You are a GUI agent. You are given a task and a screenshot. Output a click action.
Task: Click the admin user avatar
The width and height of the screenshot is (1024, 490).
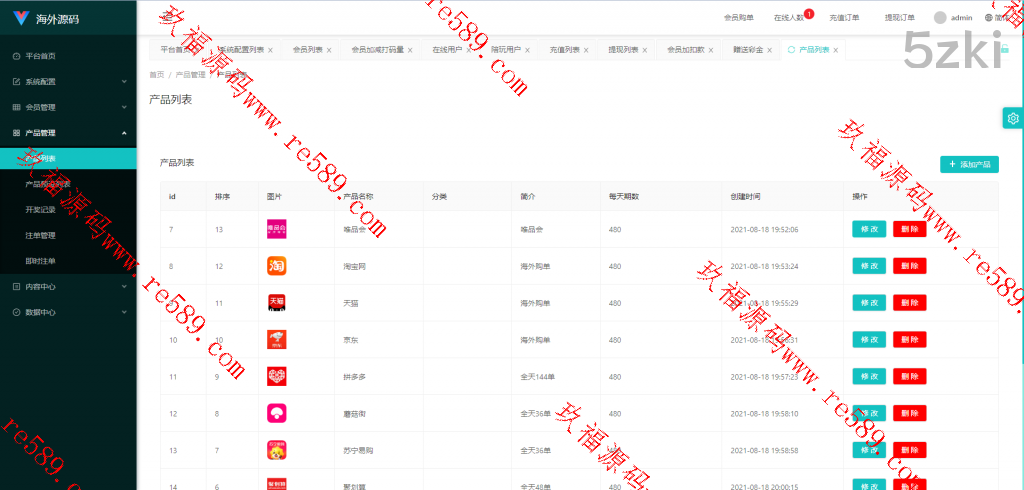coord(940,17)
